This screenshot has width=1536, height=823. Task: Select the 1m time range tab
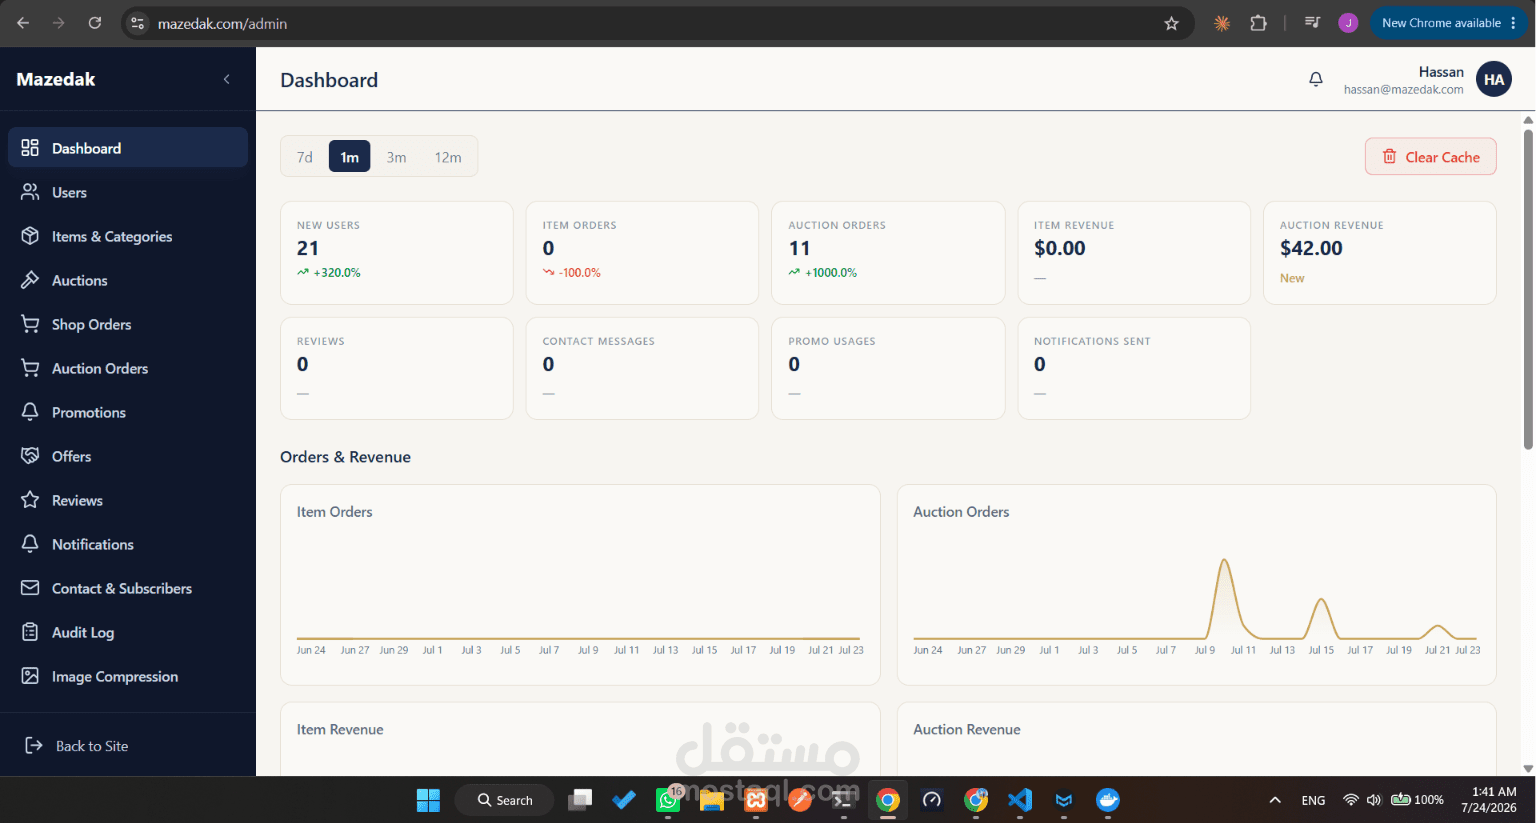pyautogui.click(x=349, y=157)
